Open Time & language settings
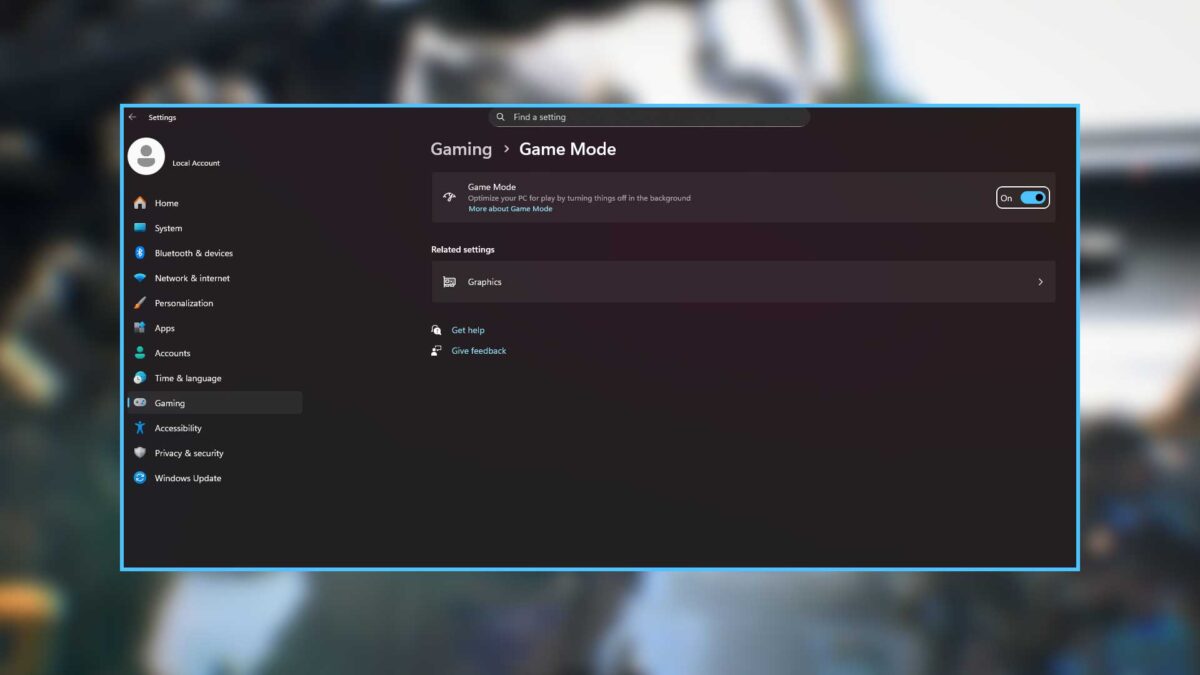This screenshot has width=1200, height=675. [x=190, y=377]
